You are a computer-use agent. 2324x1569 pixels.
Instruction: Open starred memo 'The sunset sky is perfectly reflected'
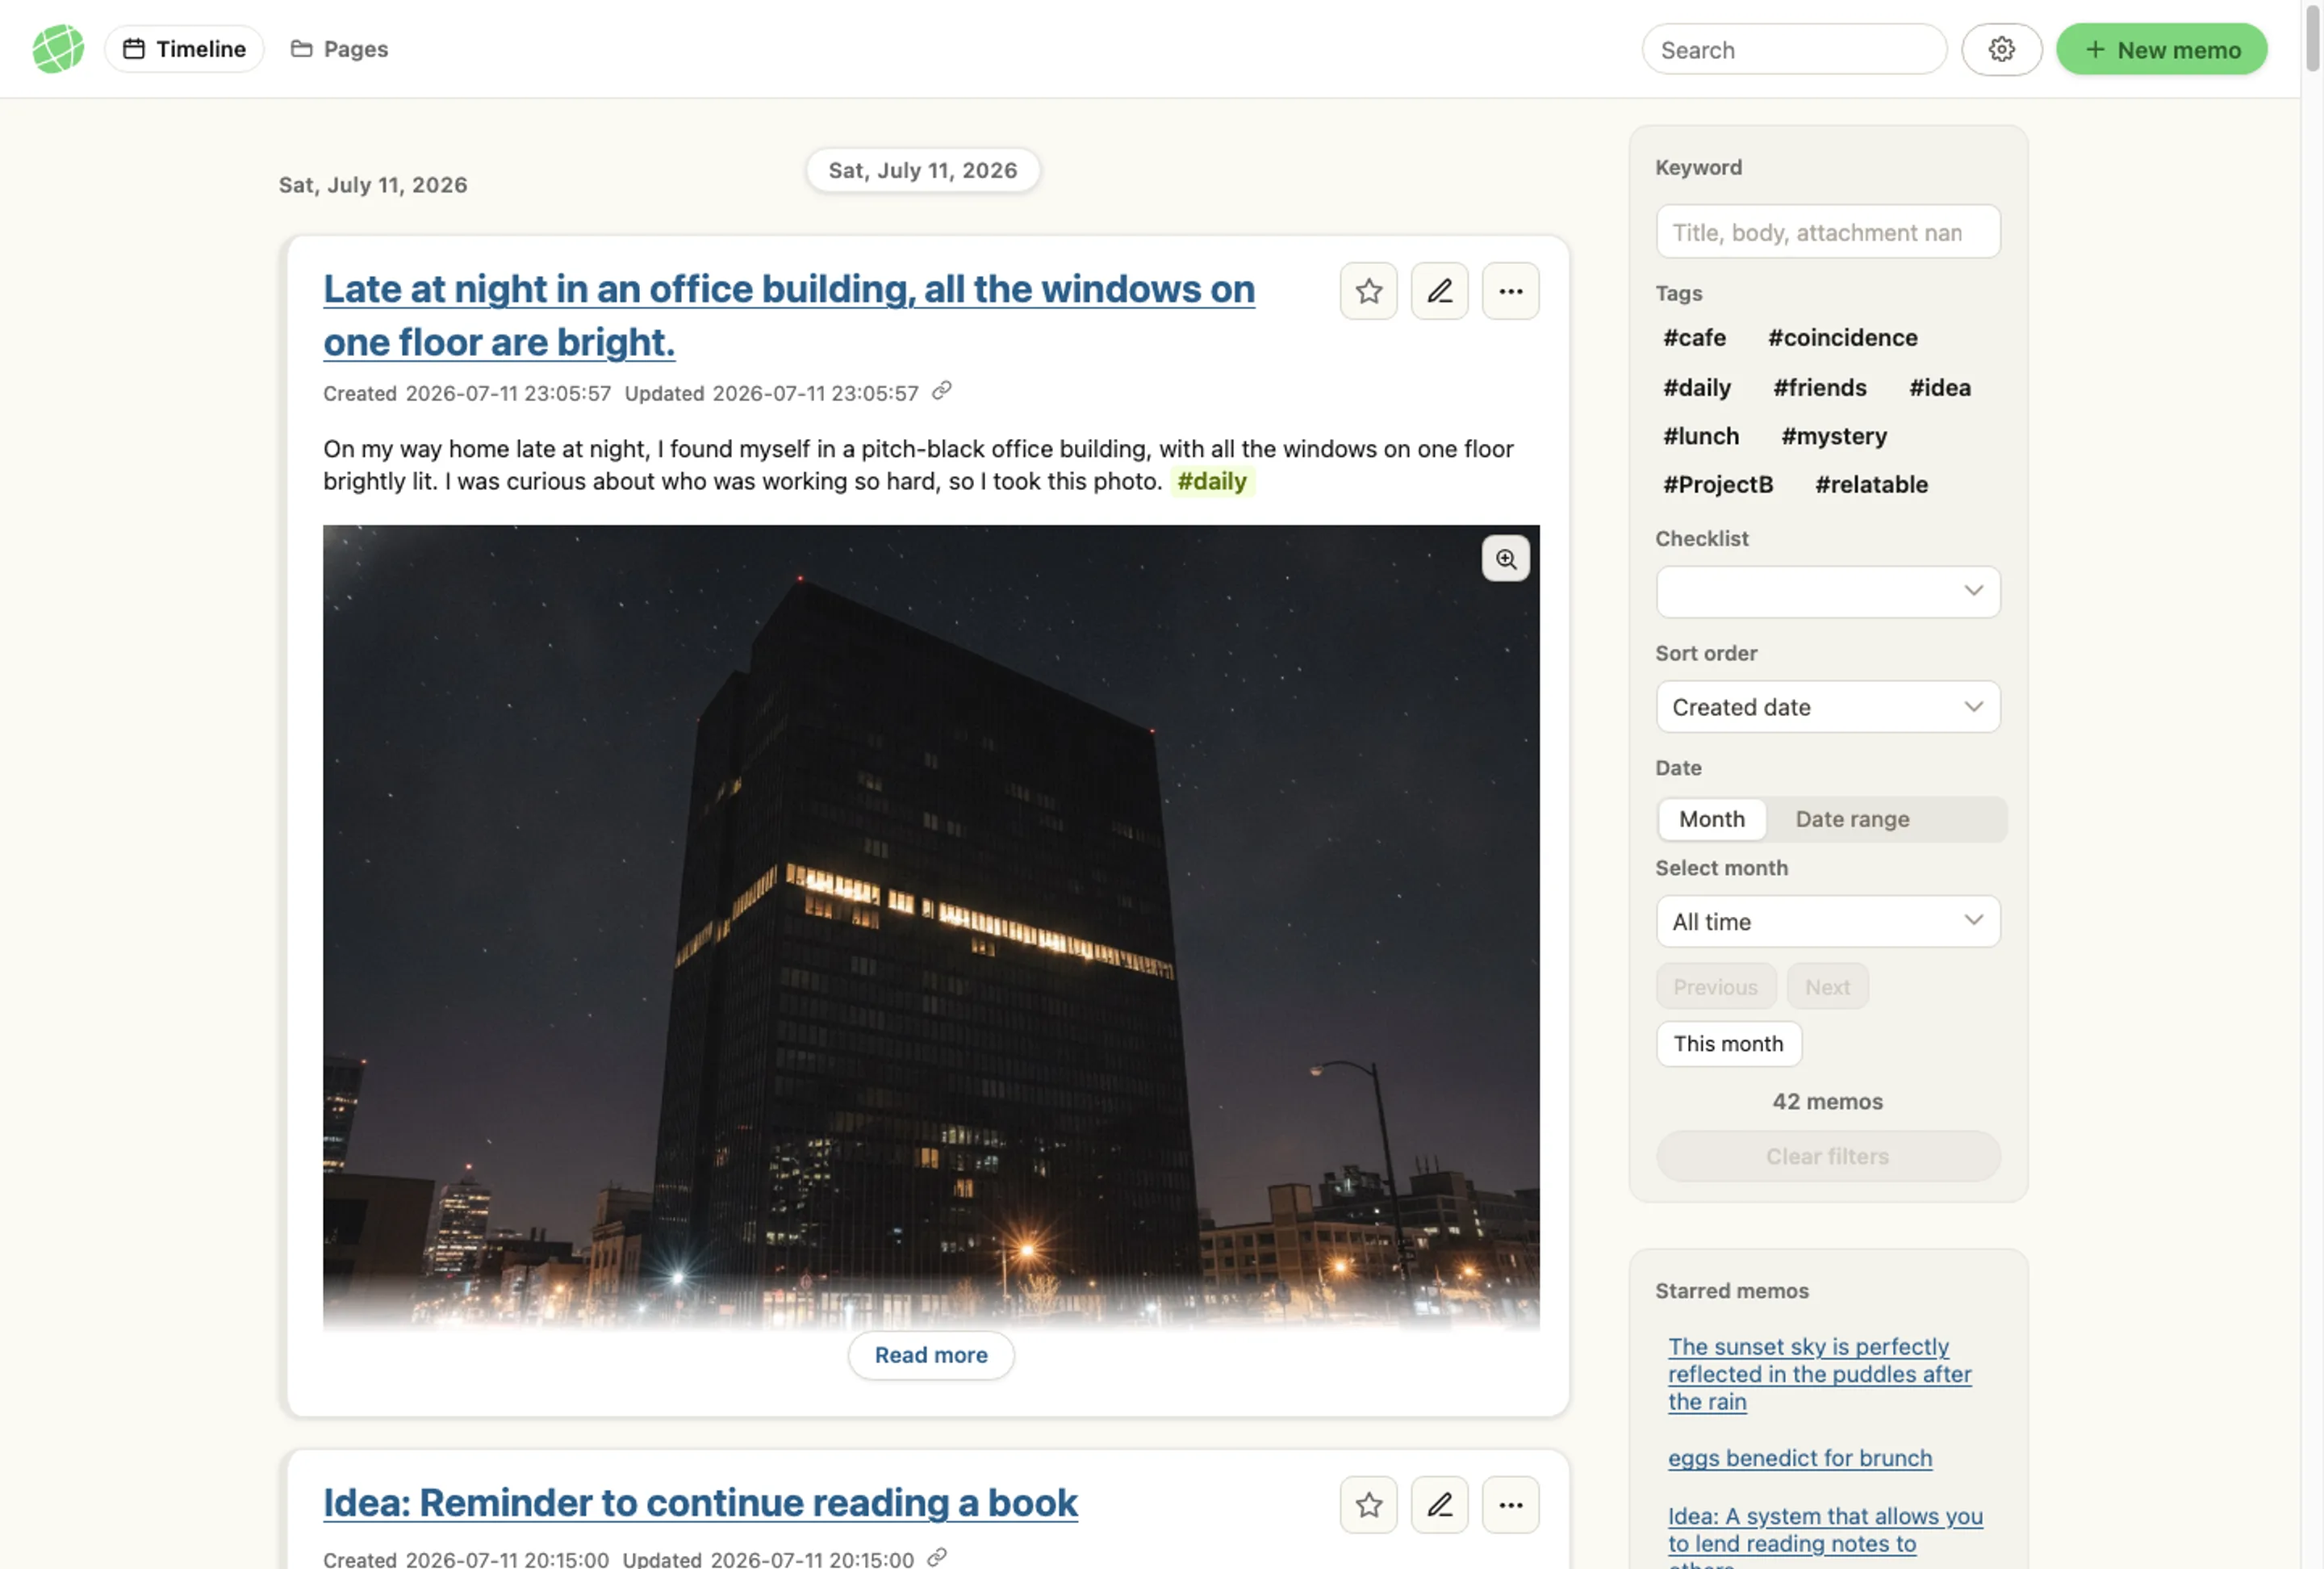[x=1819, y=1374]
